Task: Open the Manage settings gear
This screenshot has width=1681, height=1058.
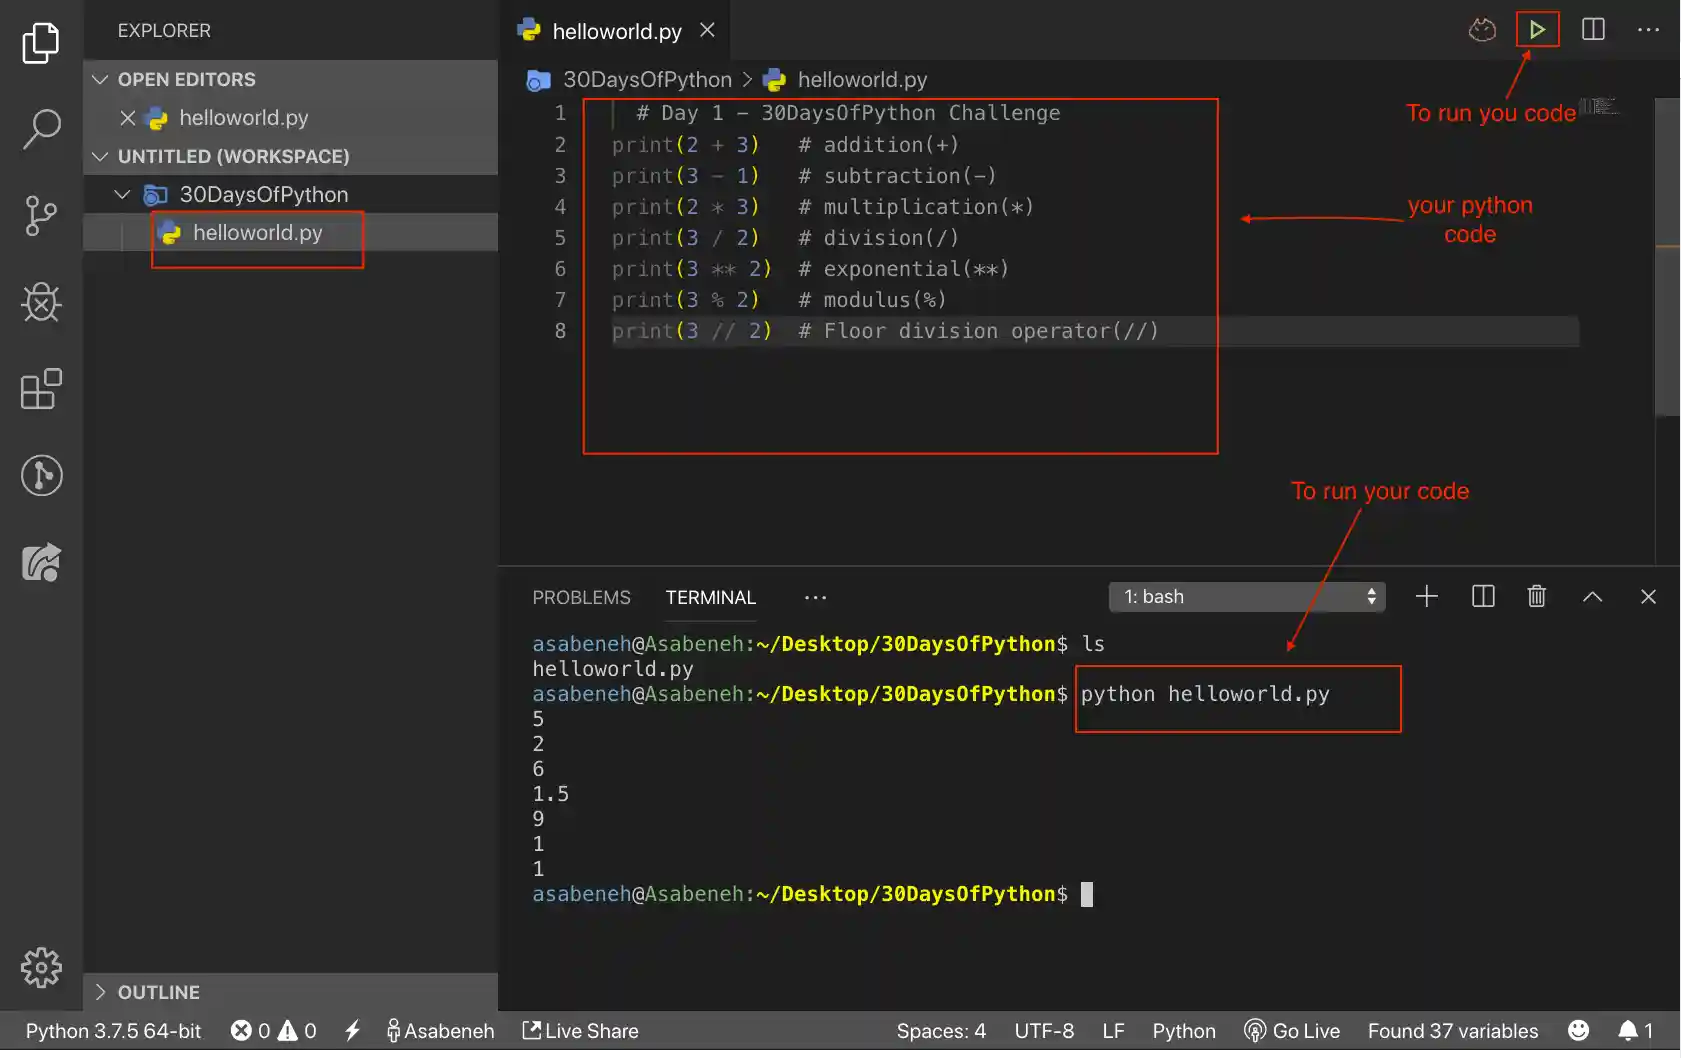Action: 41,967
